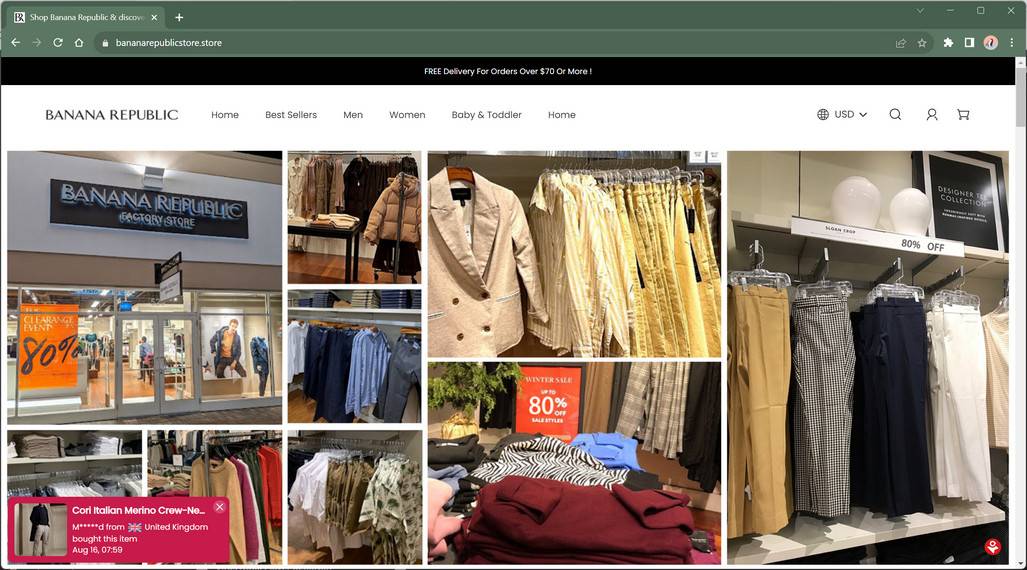Reload the current page
1027x570 pixels.
[58, 43]
